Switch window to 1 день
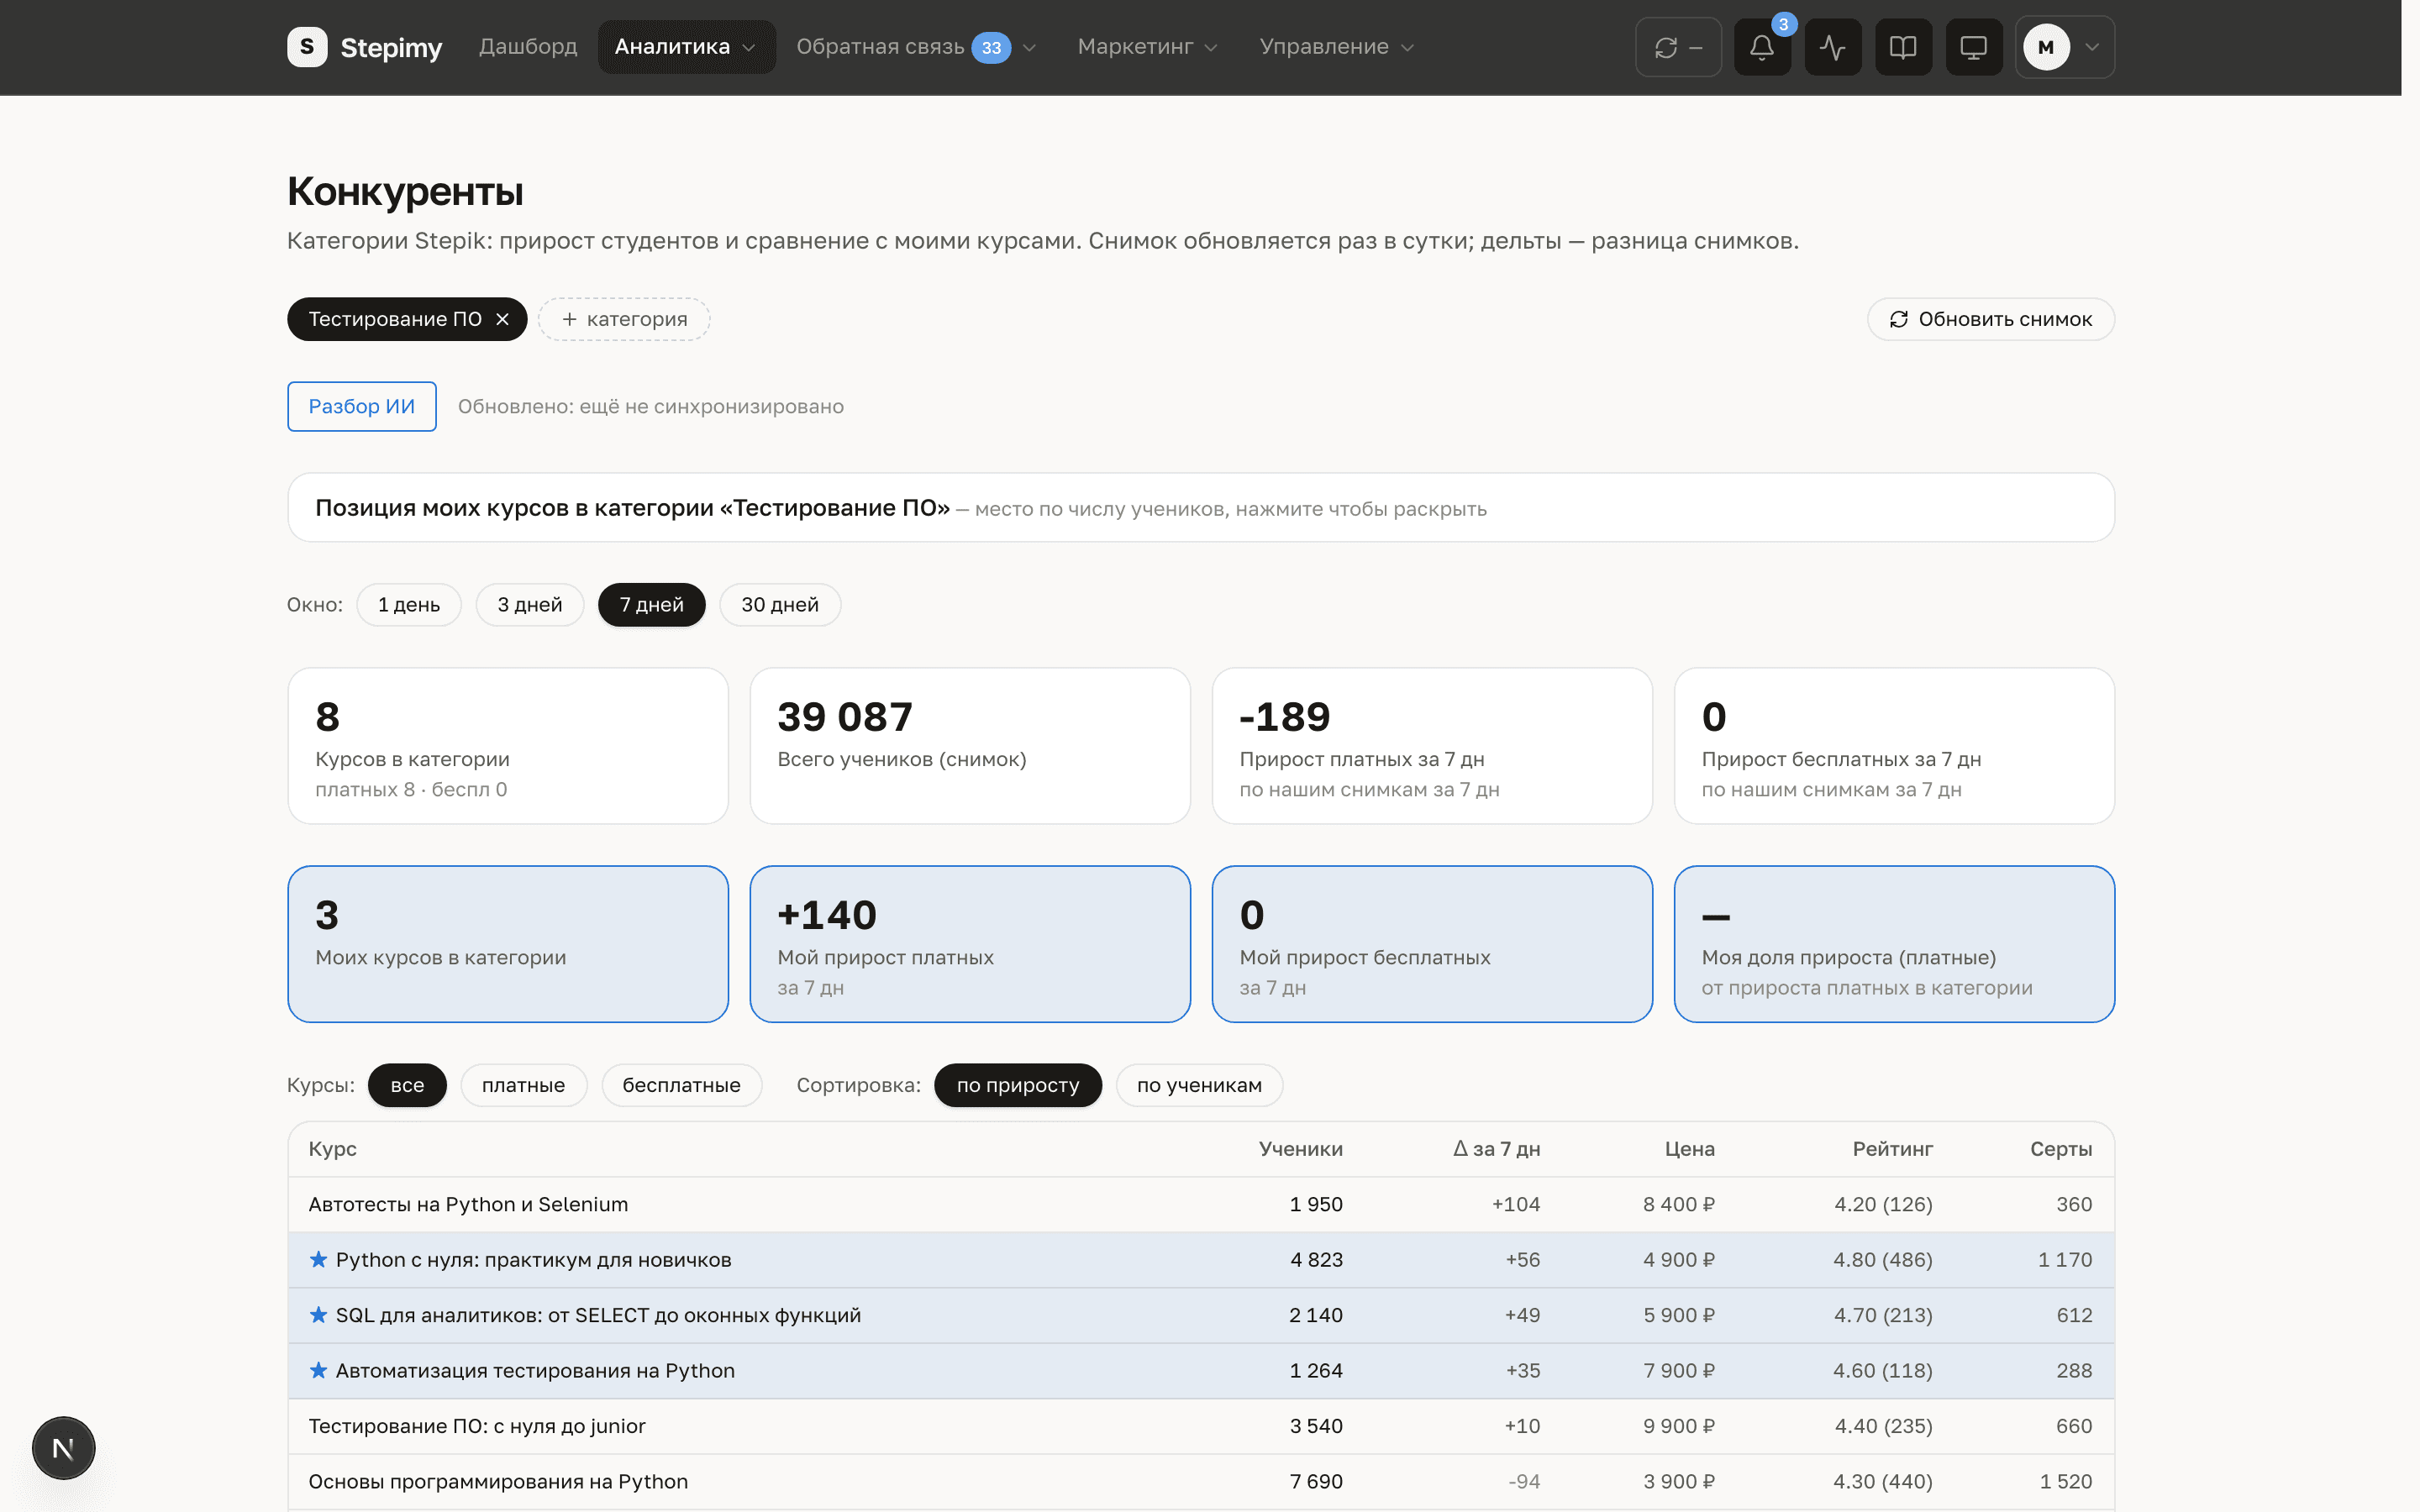This screenshot has height=1512, width=2420. [x=409, y=604]
